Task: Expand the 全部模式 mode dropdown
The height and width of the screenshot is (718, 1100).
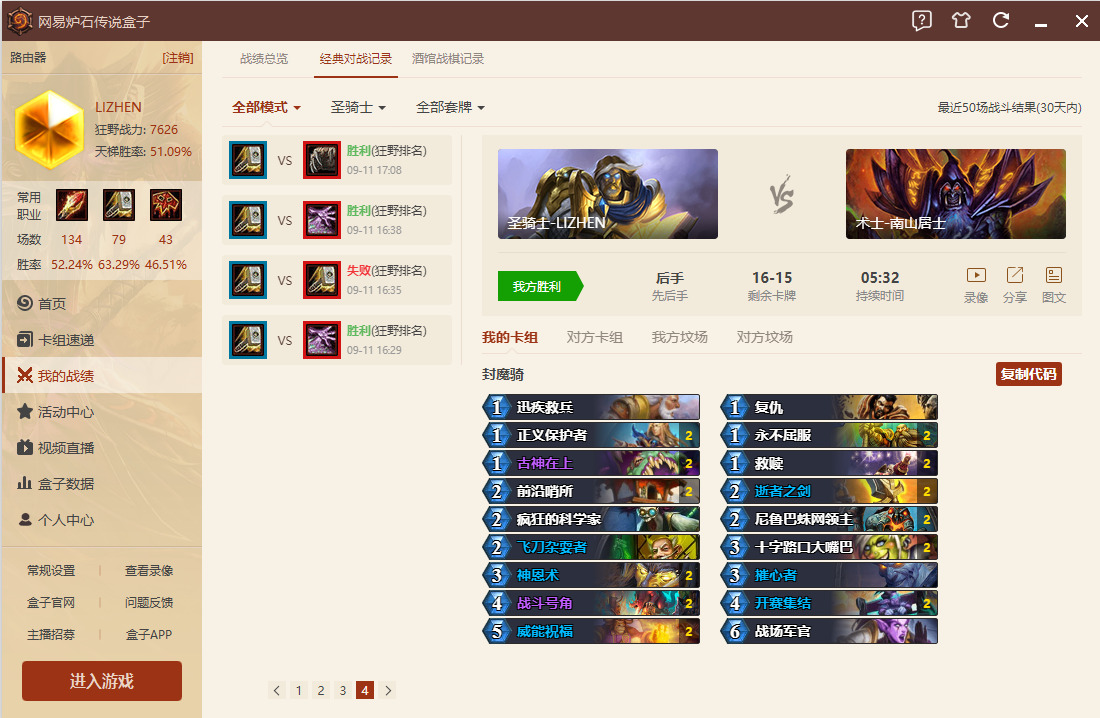Action: [x=266, y=107]
